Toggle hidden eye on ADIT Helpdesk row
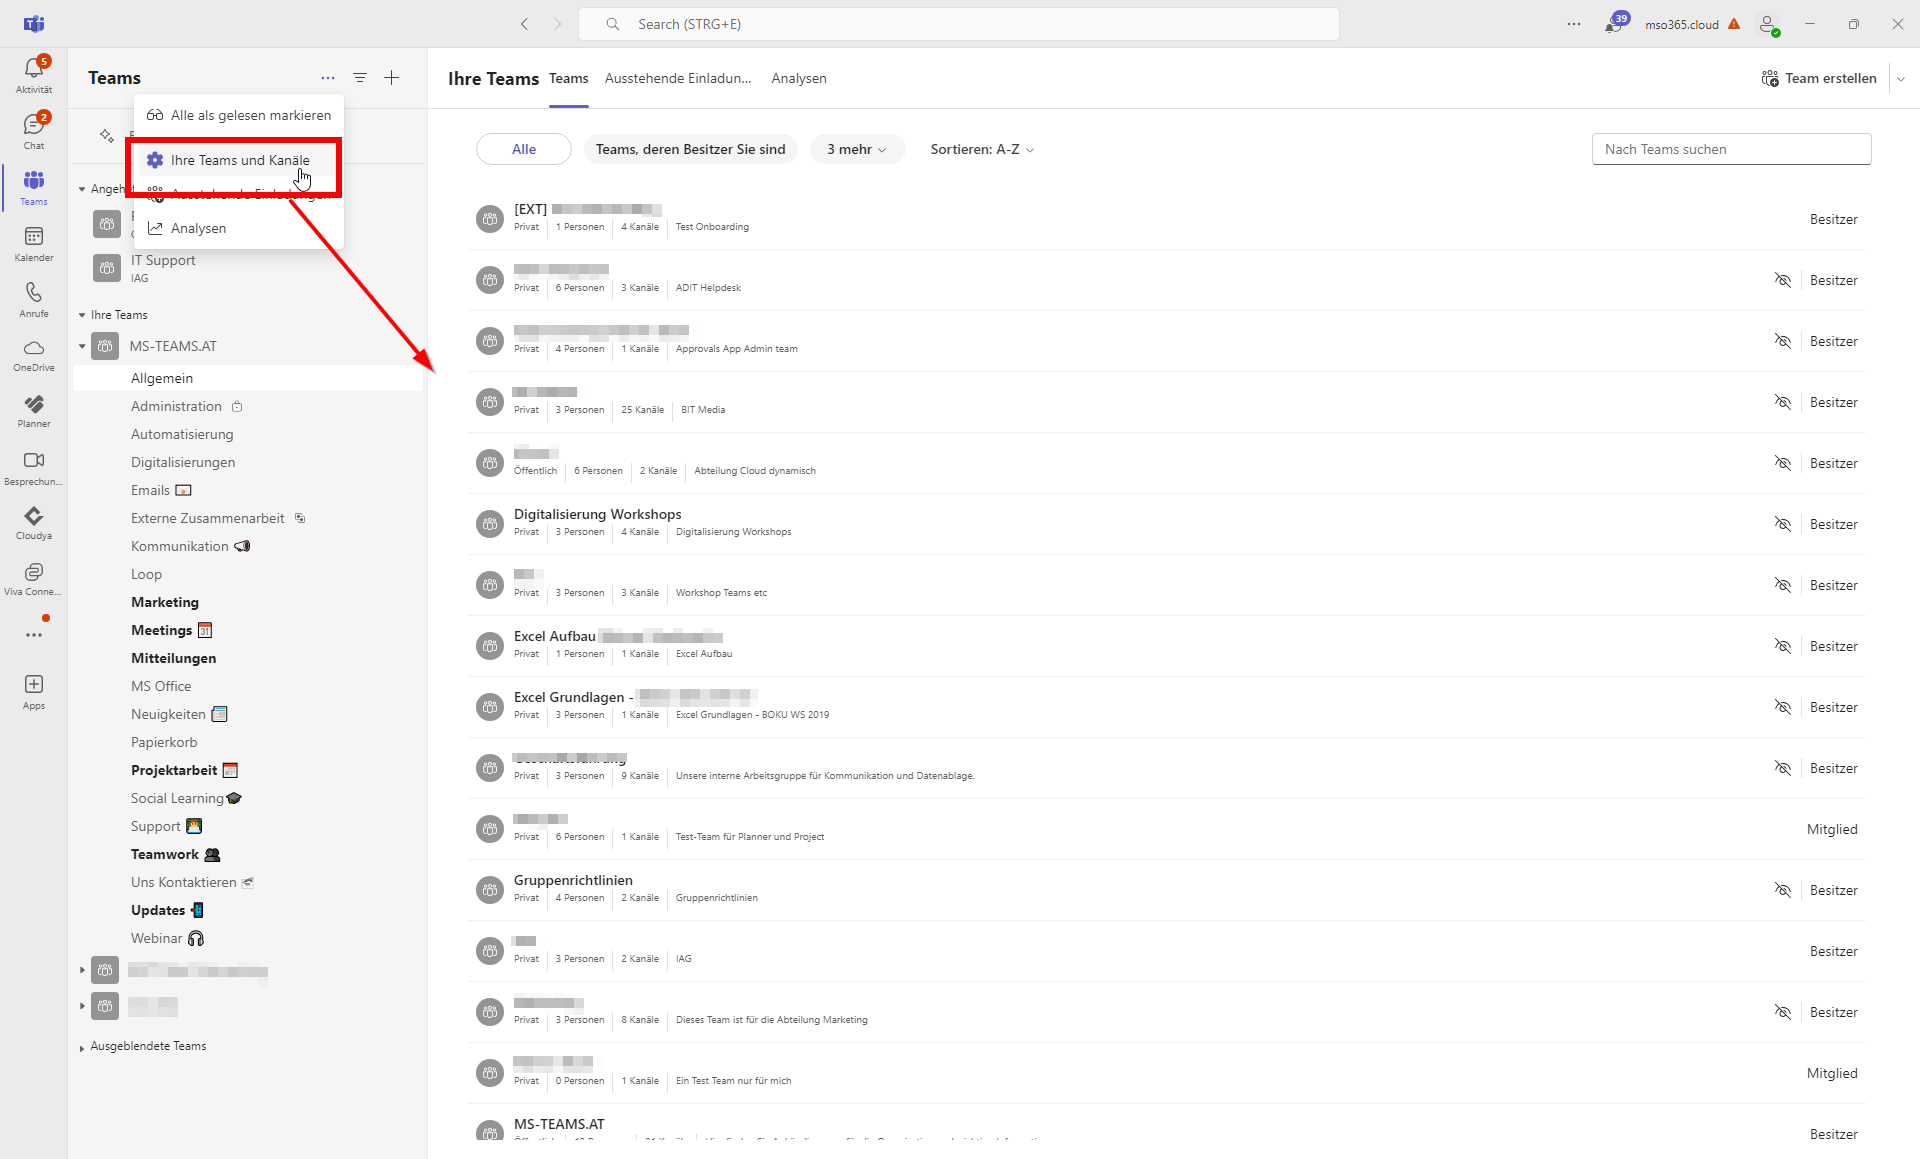Viewport: 1920px width, 1159px height. (x=1783, y=280)
